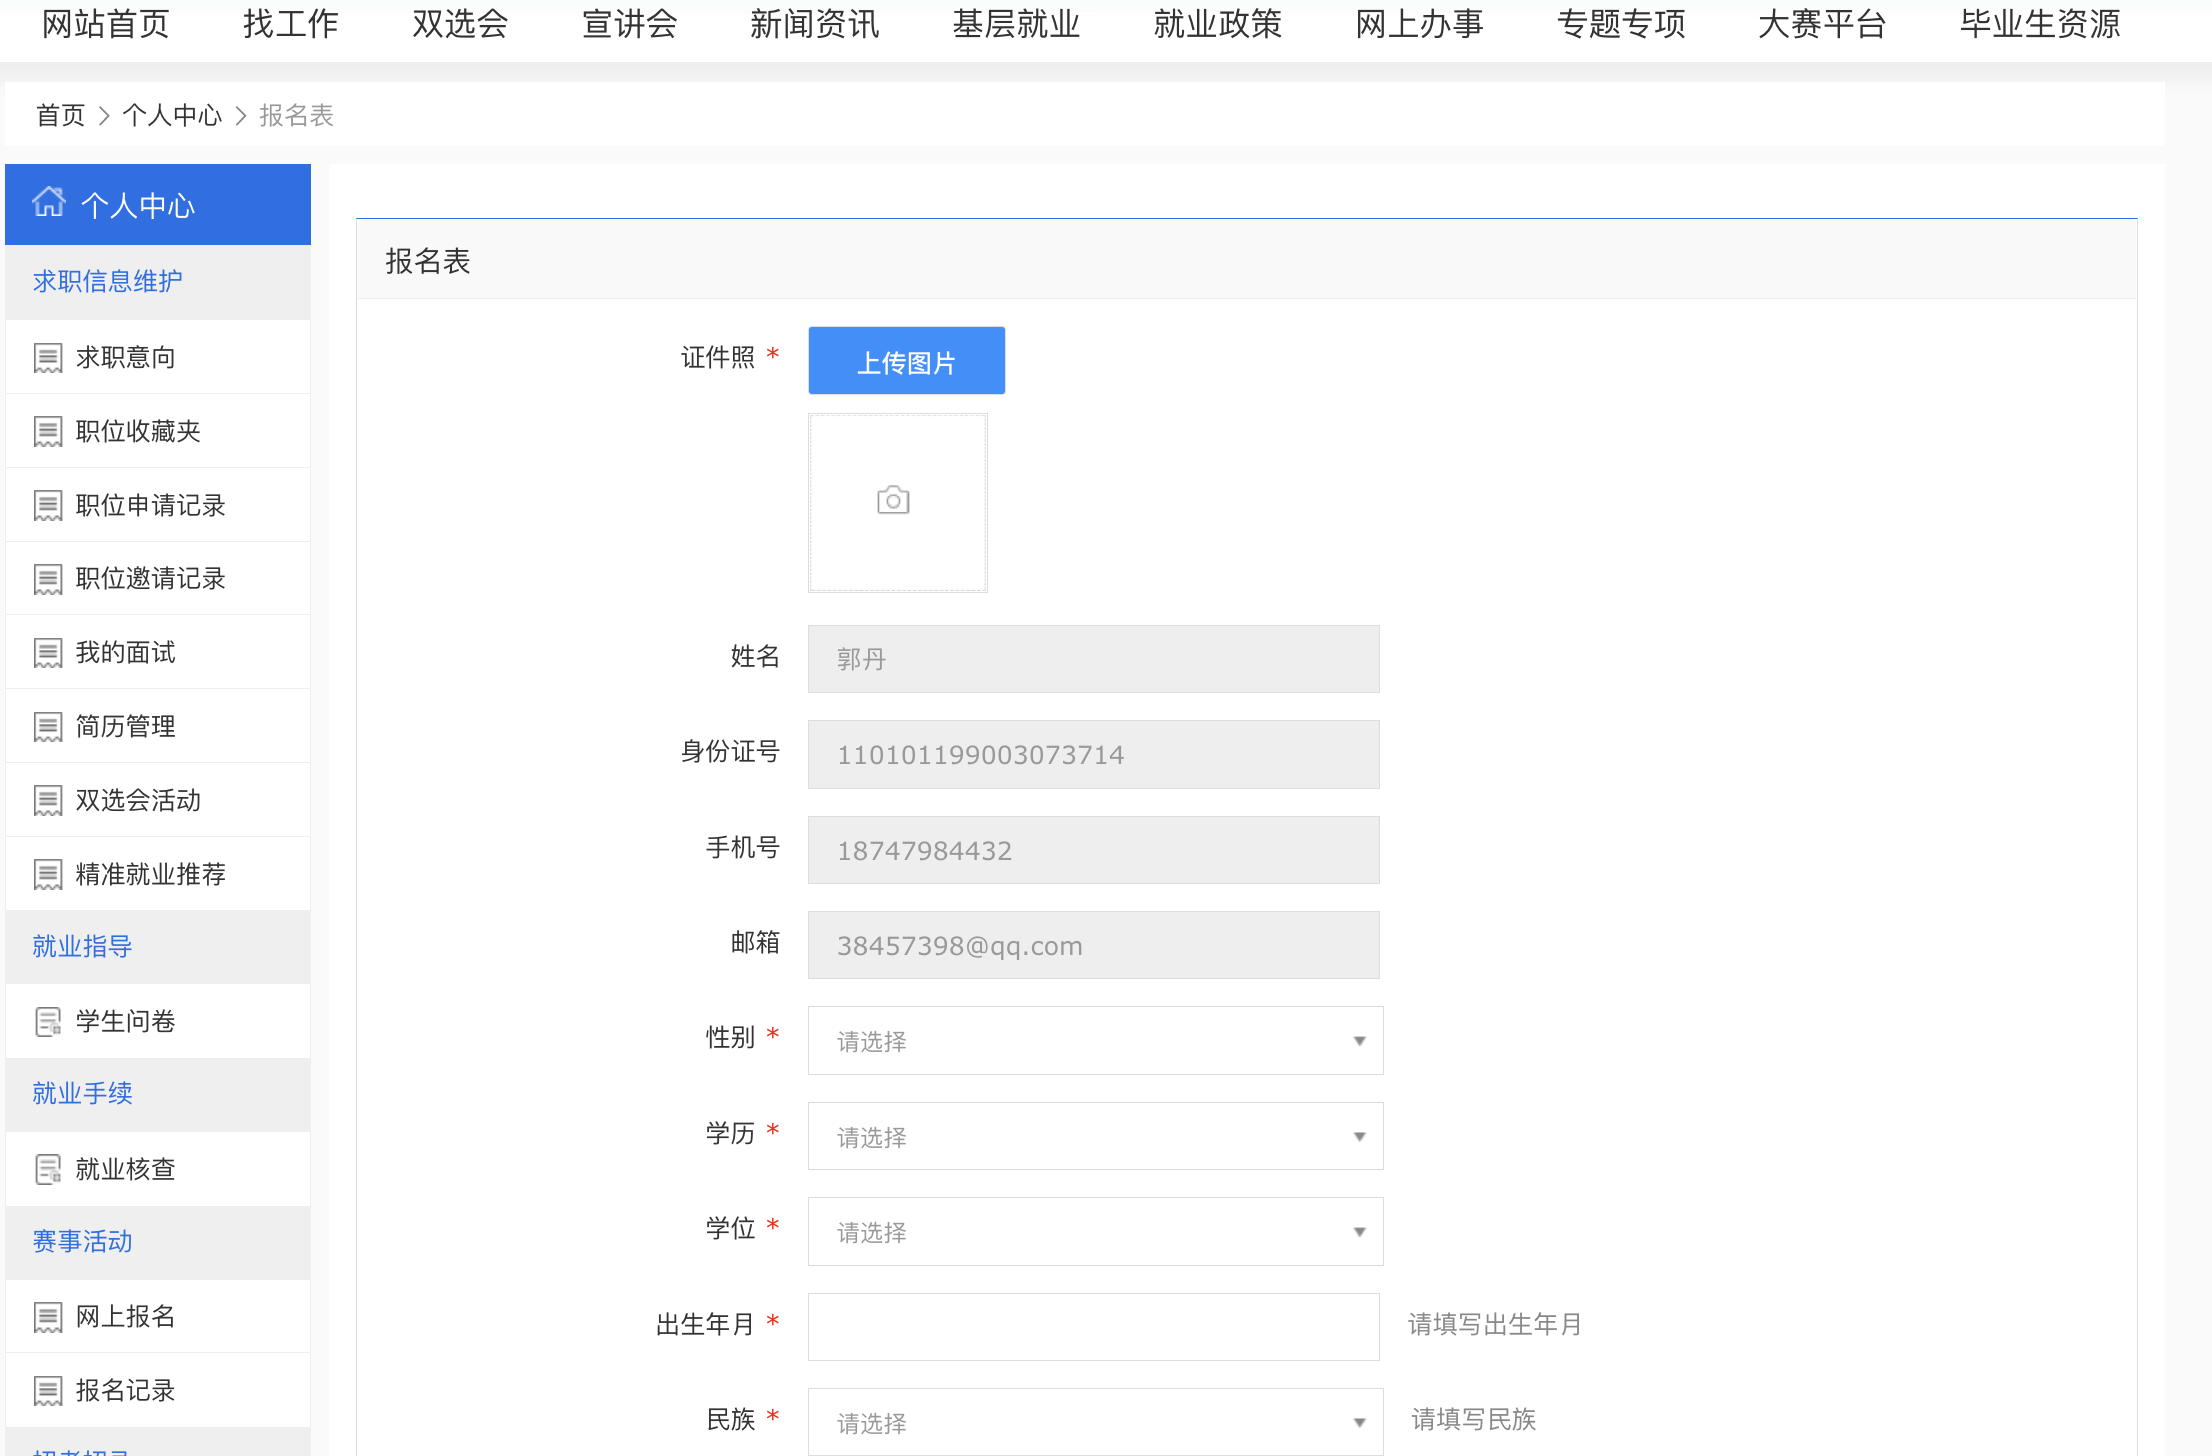Click the icon beside 简历管理
2212x1456 pixels.
click(x=48, y=727)
